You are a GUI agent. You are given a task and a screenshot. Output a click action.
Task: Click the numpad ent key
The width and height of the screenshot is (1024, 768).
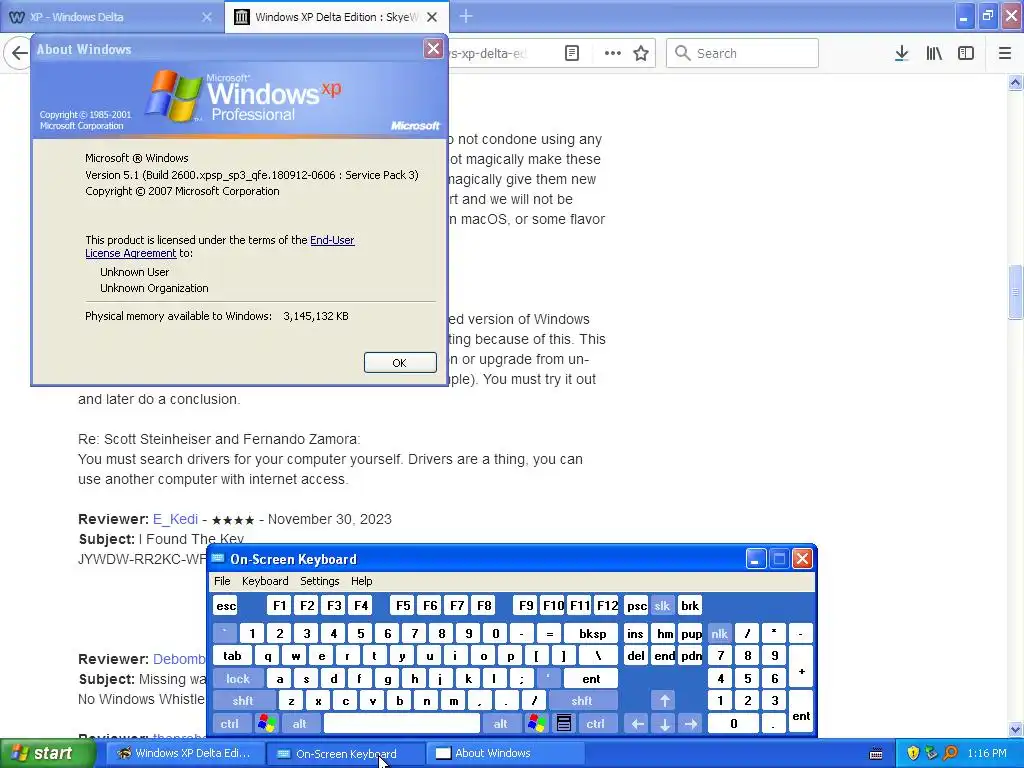coord(801,712)
